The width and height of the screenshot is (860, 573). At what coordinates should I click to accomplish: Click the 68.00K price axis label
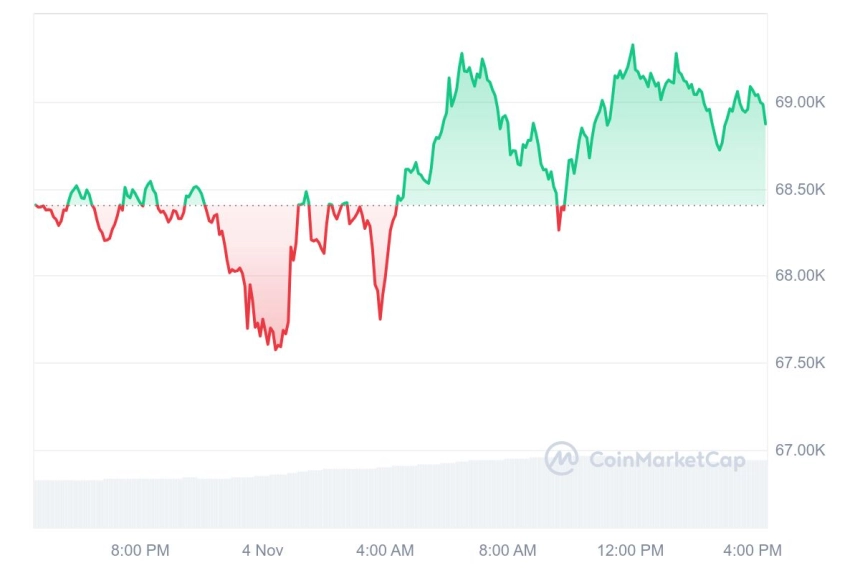800,275
